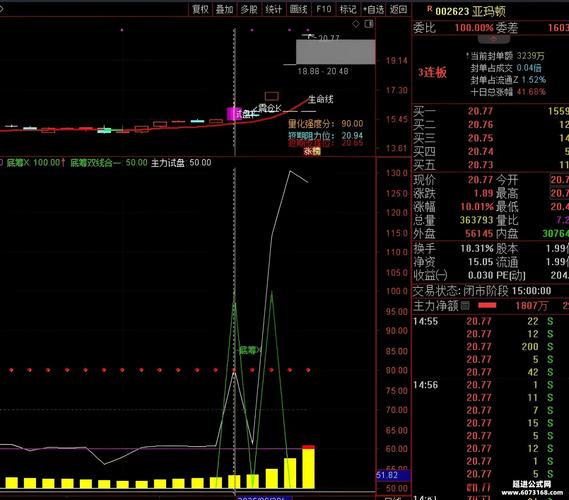The image size is (569, 500).
Task: Click 当前封单额 3239万 value
Action: point(531,56)
